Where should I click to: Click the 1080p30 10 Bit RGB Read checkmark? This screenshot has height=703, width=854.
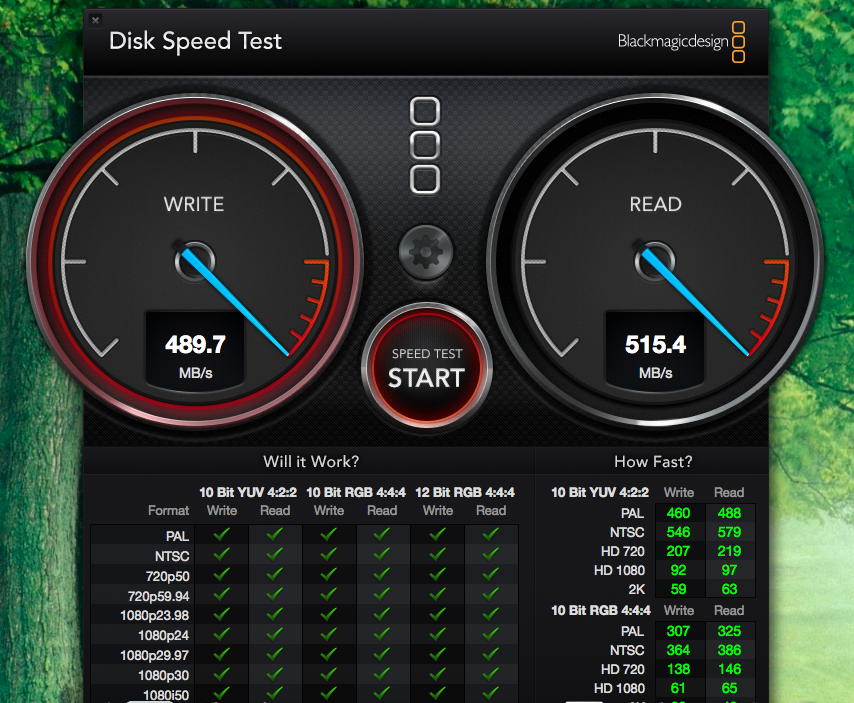click(x=382, y=674)
